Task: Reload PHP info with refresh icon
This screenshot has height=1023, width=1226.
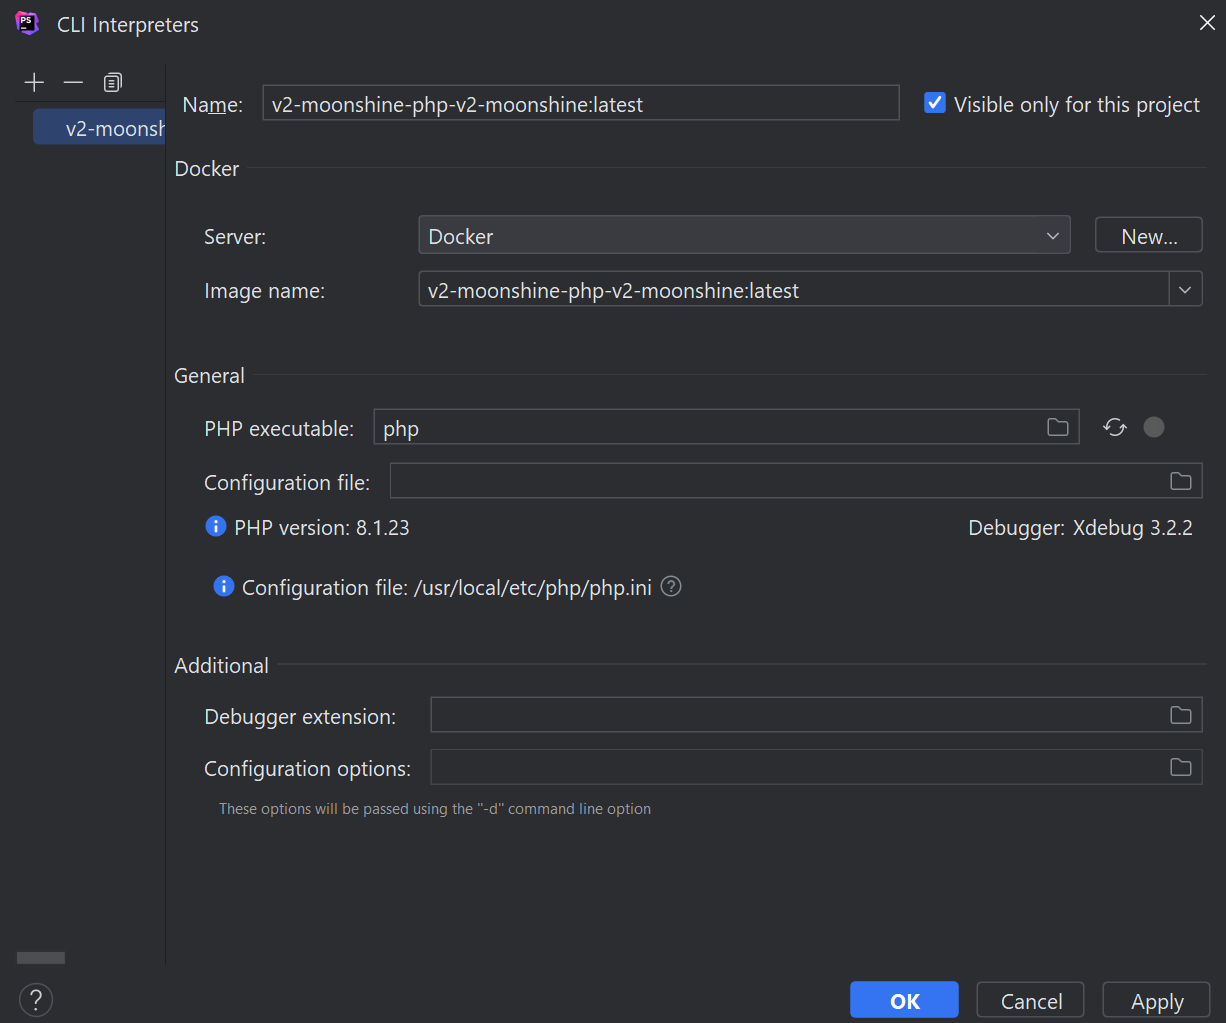Action: click(x=1115, y=428)
